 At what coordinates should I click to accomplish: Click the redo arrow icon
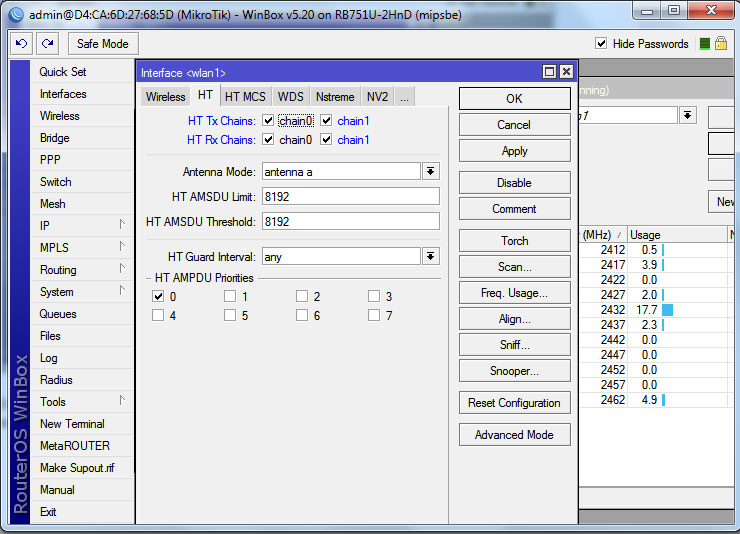tap(47, 44)
